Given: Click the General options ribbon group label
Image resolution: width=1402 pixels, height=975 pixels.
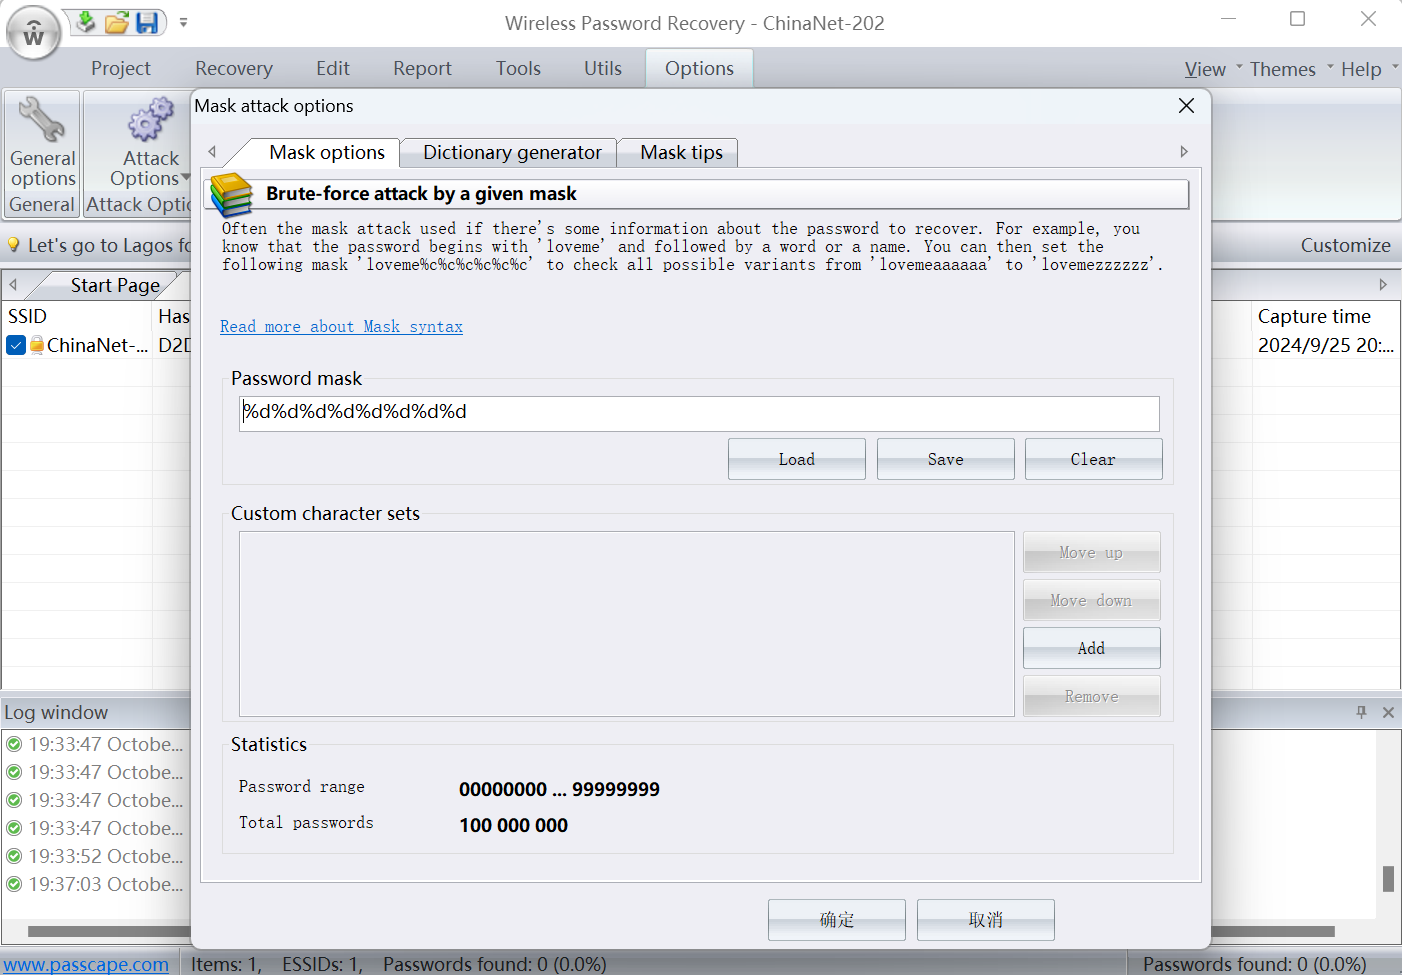Looking at the screenshot, I should [42, 204].
